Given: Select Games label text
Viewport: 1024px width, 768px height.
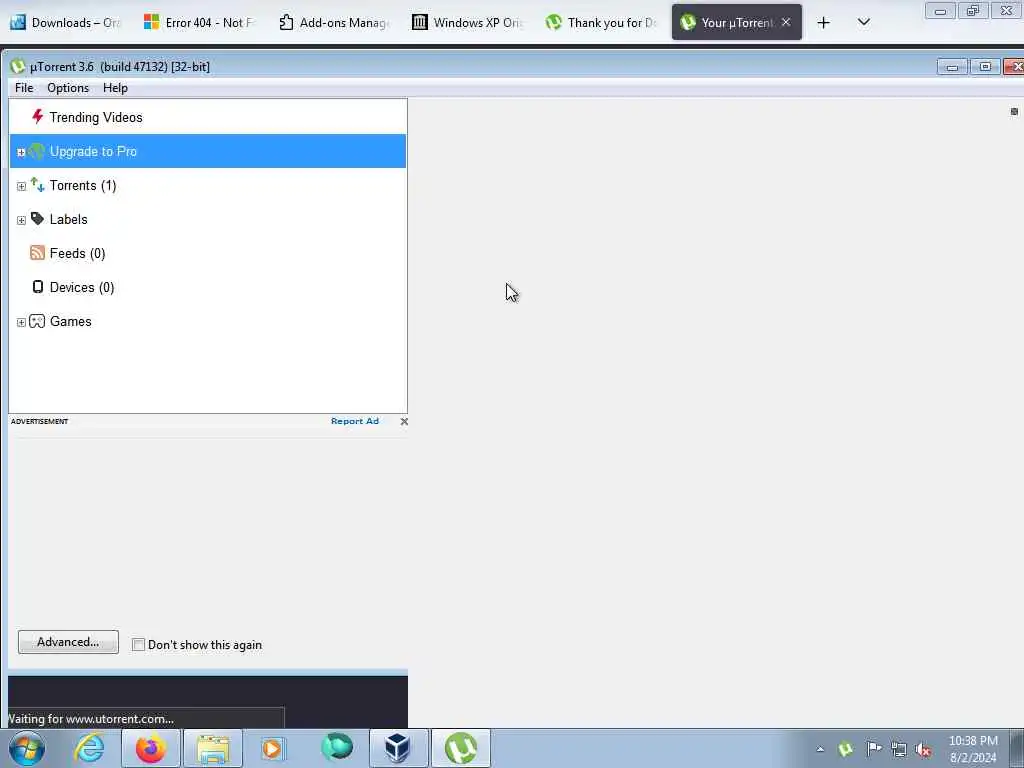Looking at the screenshot, I should [x=71, y=321].
